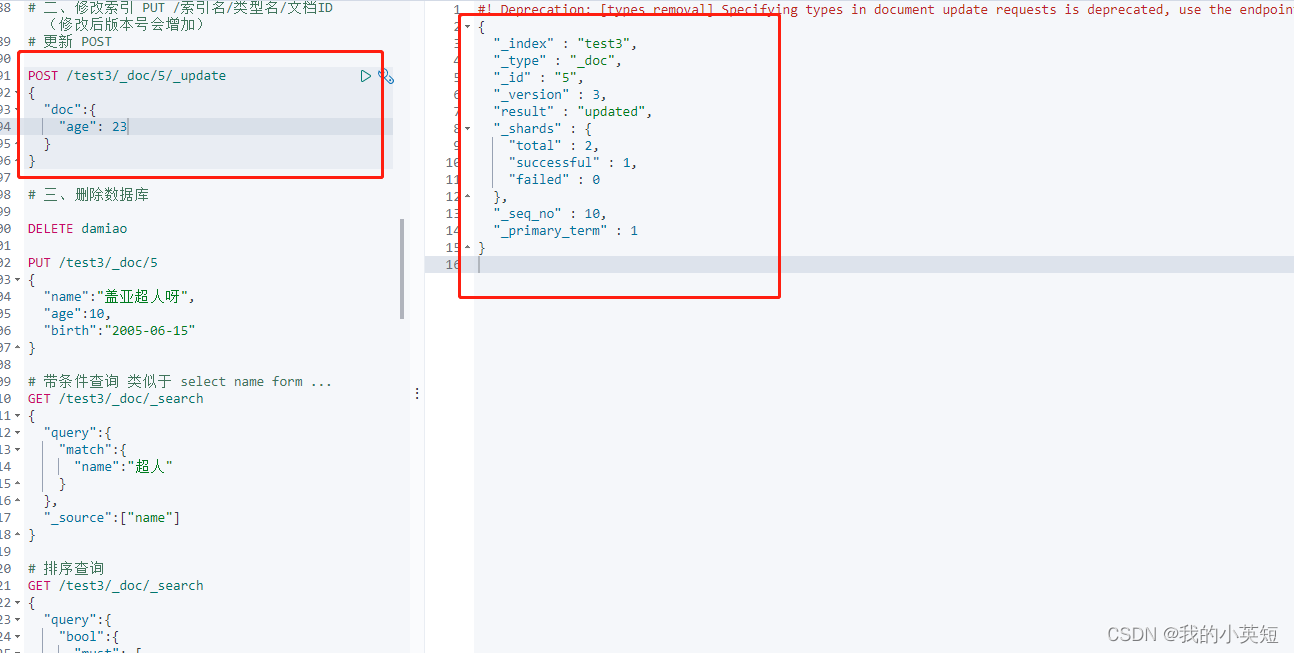Click the "_source":["name"] line
Viewport: 1294px width, 653px height.
point(112,518)
